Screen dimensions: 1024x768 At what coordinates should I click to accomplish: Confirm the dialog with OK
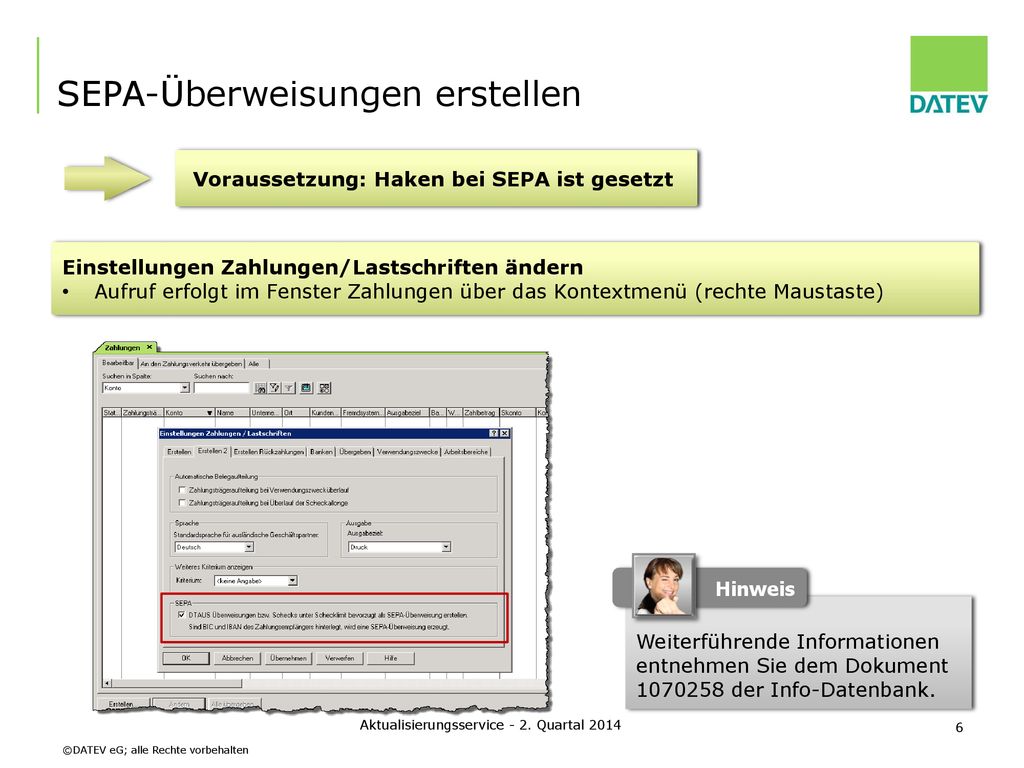(186, 658)
